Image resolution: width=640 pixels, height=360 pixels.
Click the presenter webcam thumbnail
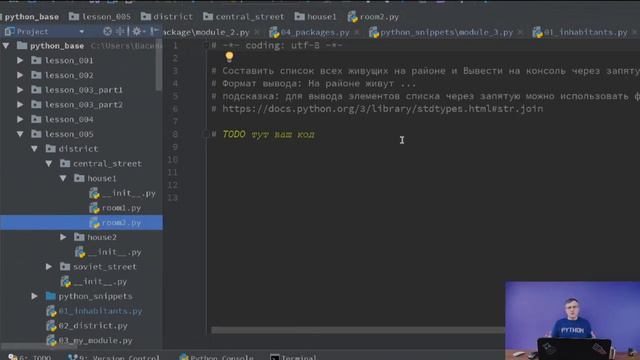pos(572,320)
